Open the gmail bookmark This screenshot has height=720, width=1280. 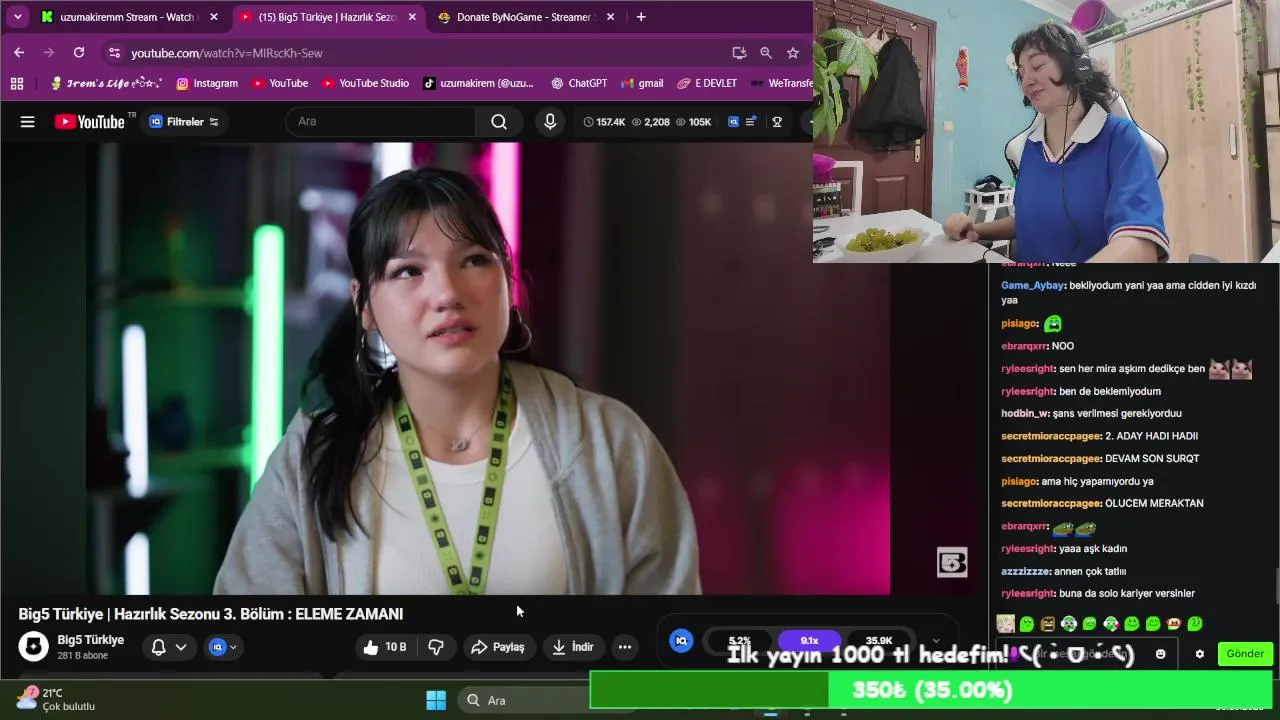(x=642, y=83)
